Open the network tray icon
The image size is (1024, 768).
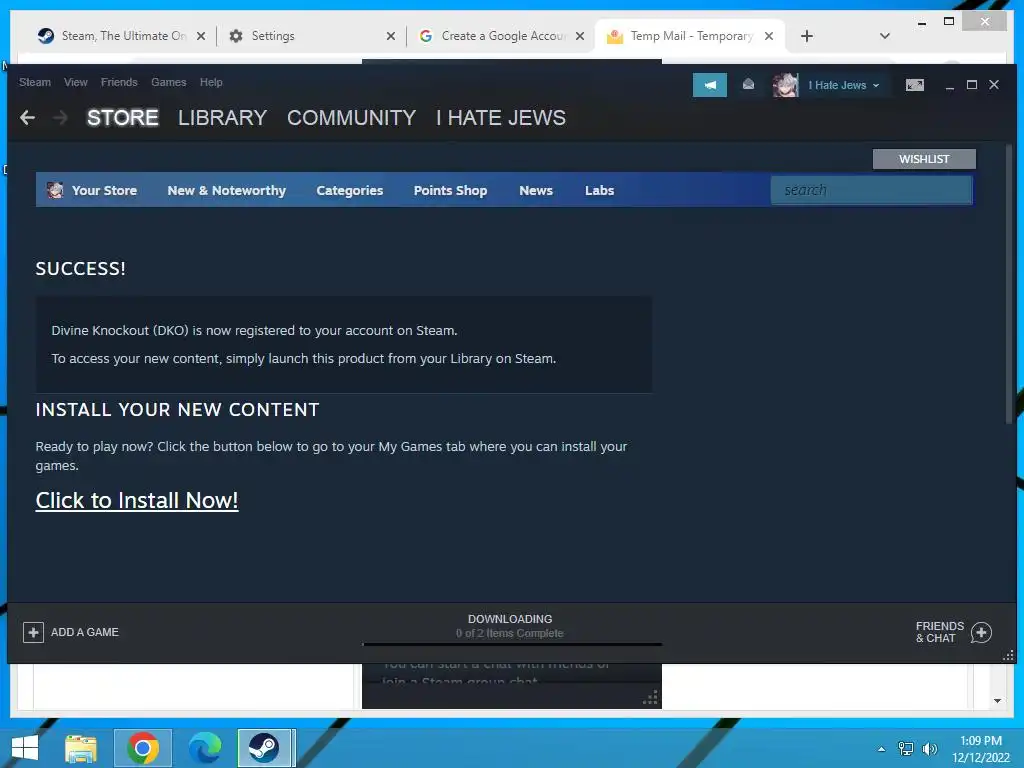906,748
